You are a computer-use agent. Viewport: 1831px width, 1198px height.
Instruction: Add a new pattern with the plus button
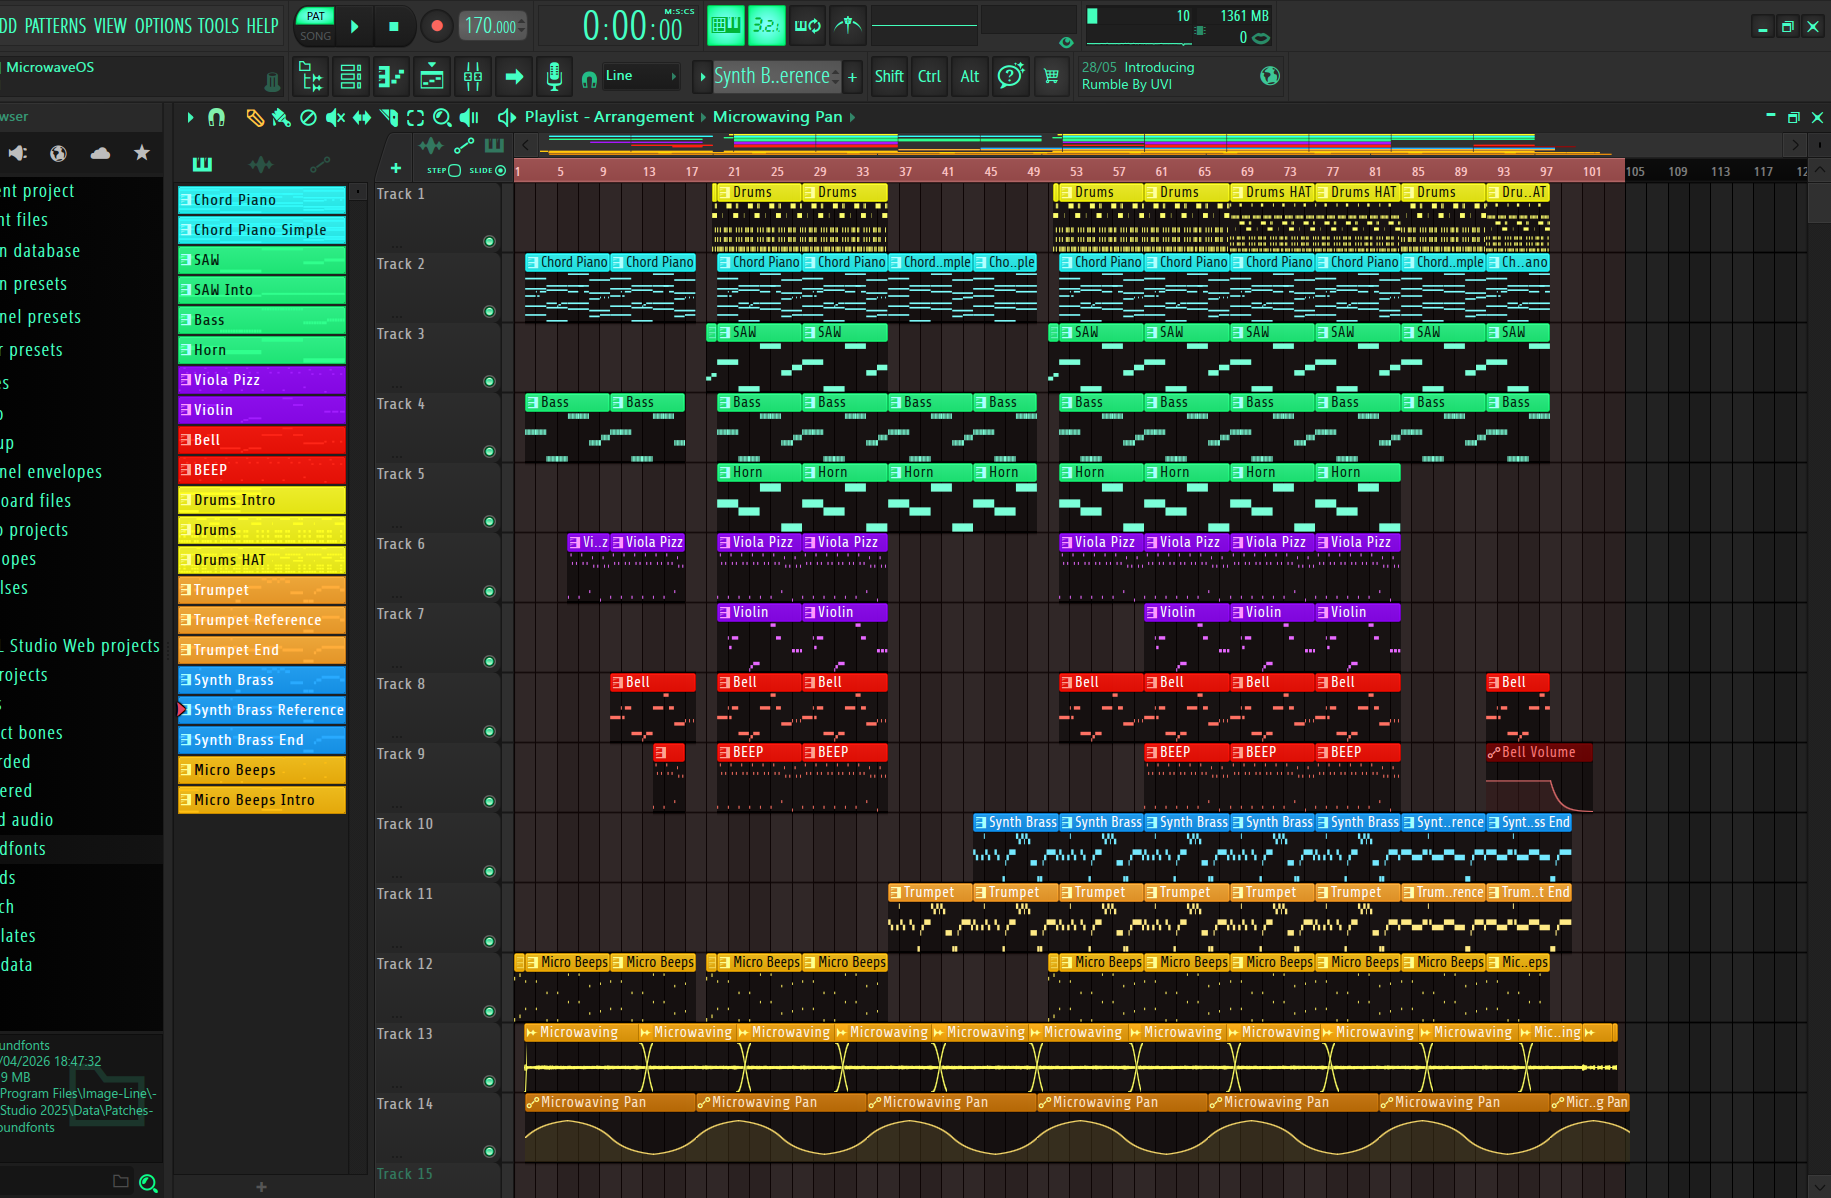[x=852, y=76]
